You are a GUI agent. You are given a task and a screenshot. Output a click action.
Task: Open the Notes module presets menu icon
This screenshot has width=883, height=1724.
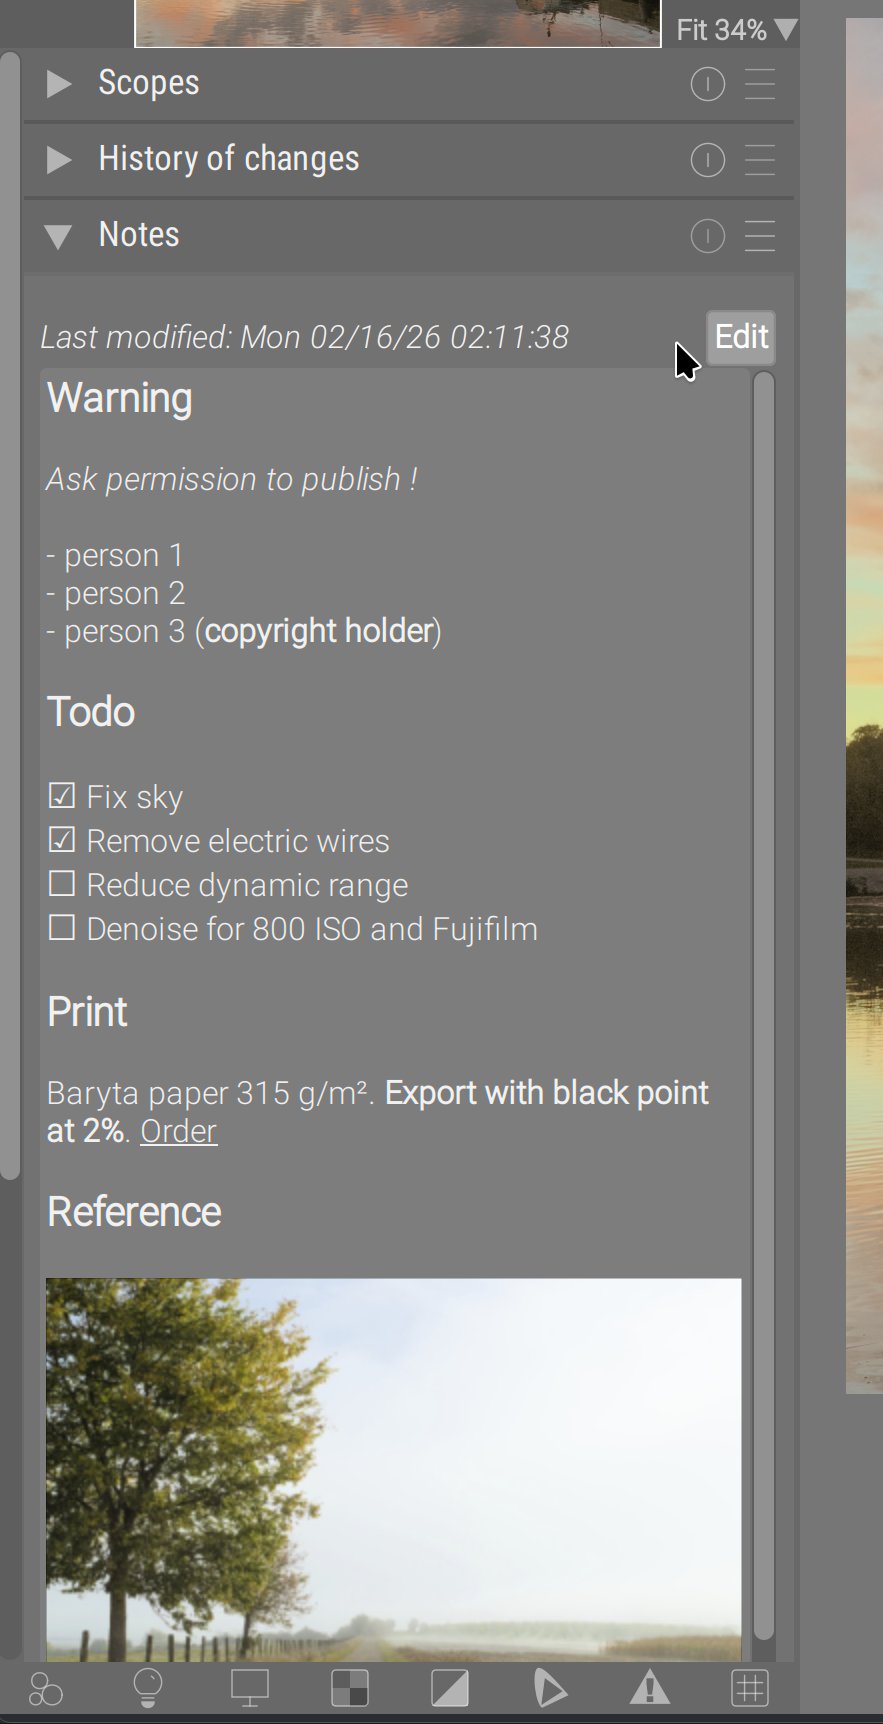coord(760,237)
